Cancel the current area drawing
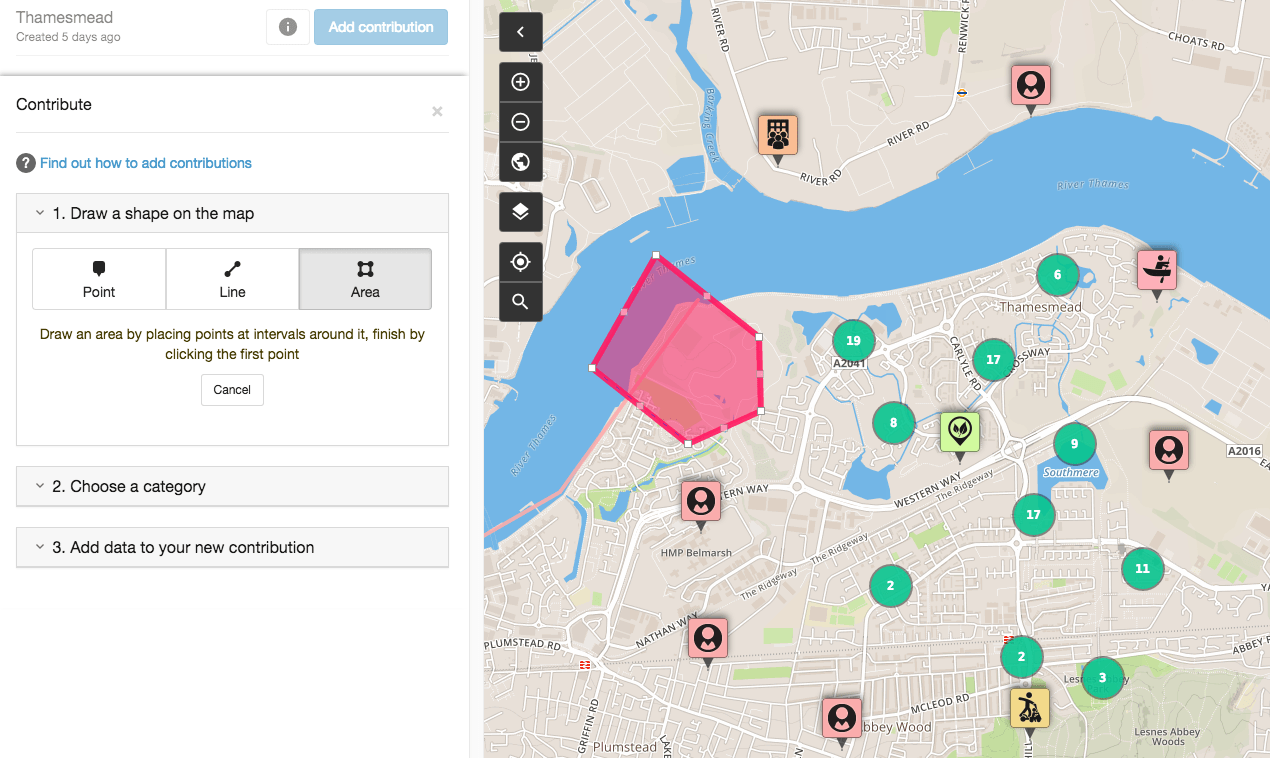1270x758 pixels. 232,390
